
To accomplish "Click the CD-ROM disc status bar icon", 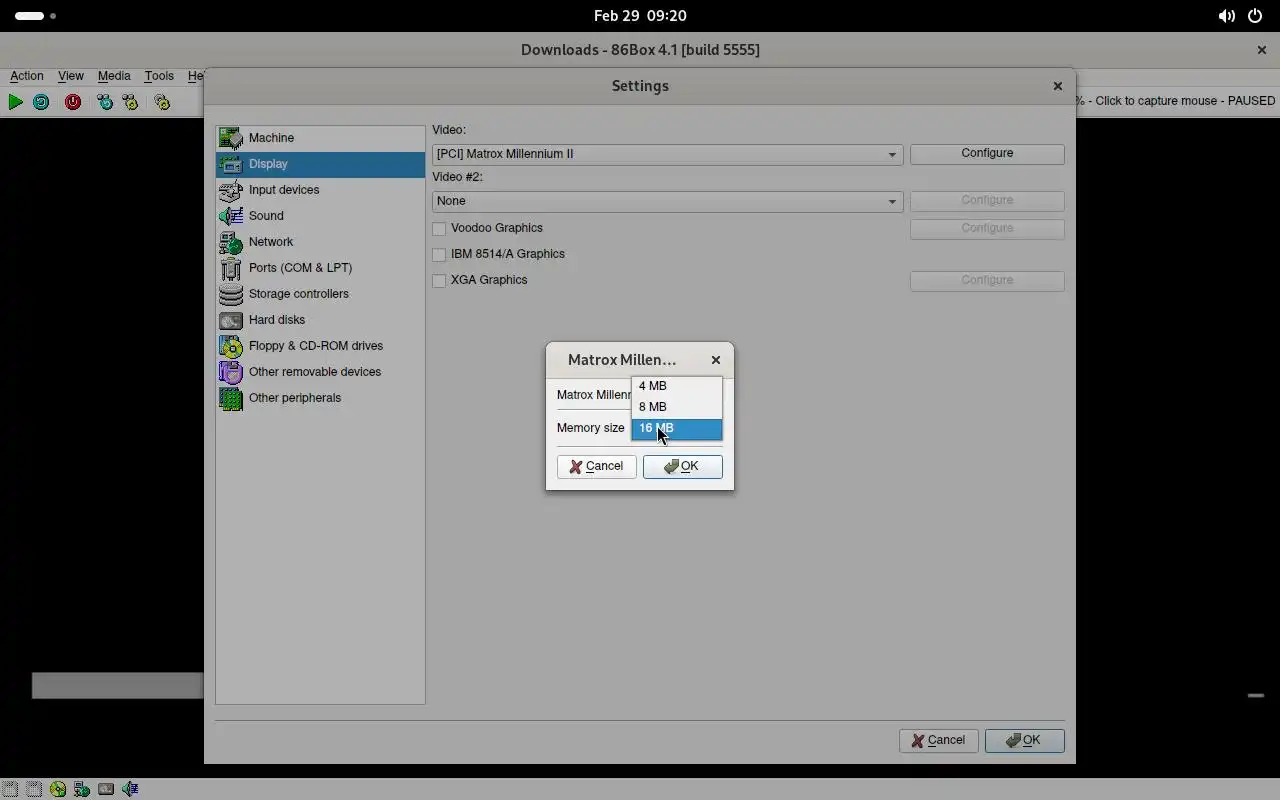I will (x=58, y=789).
